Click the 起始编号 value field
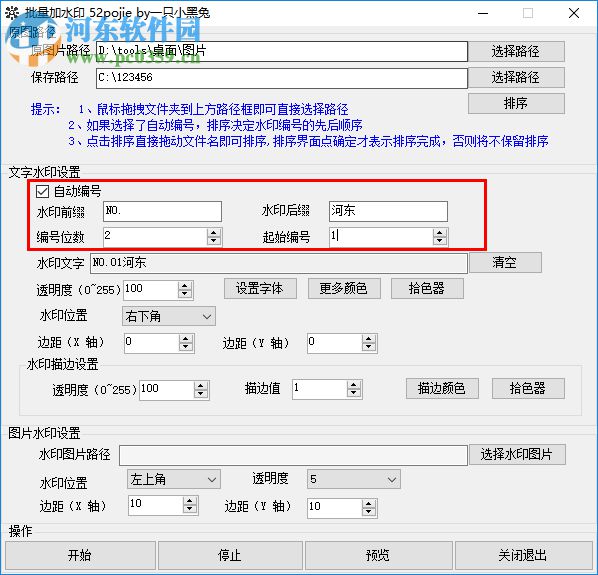This screenshot has width=598, height=575. 381,237
